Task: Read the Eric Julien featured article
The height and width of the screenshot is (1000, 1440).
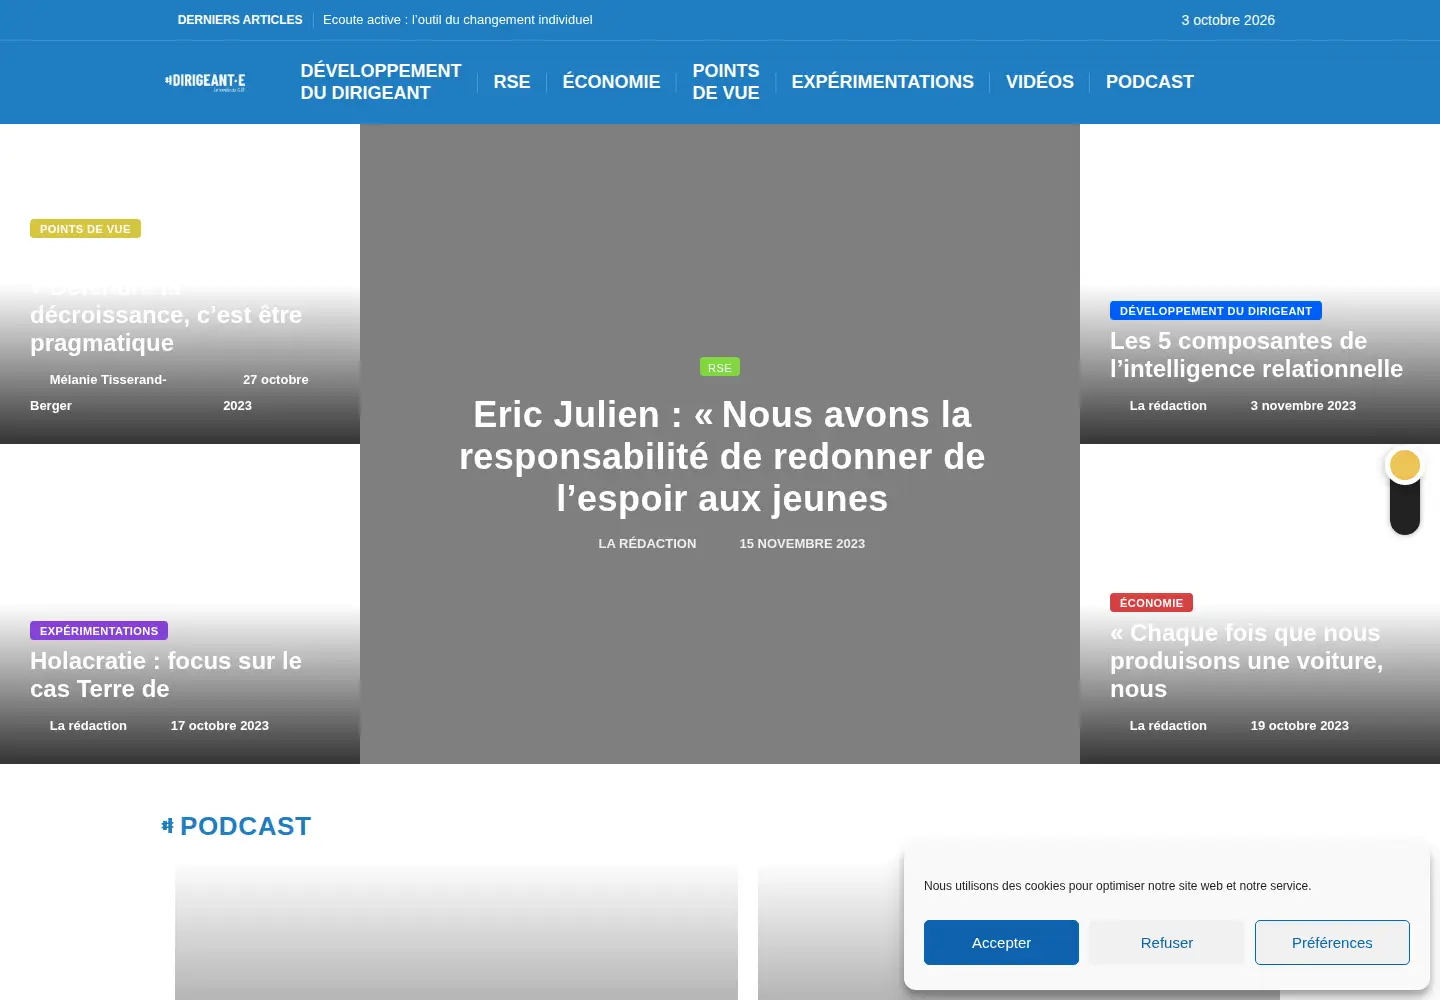Action: point(722,457)
